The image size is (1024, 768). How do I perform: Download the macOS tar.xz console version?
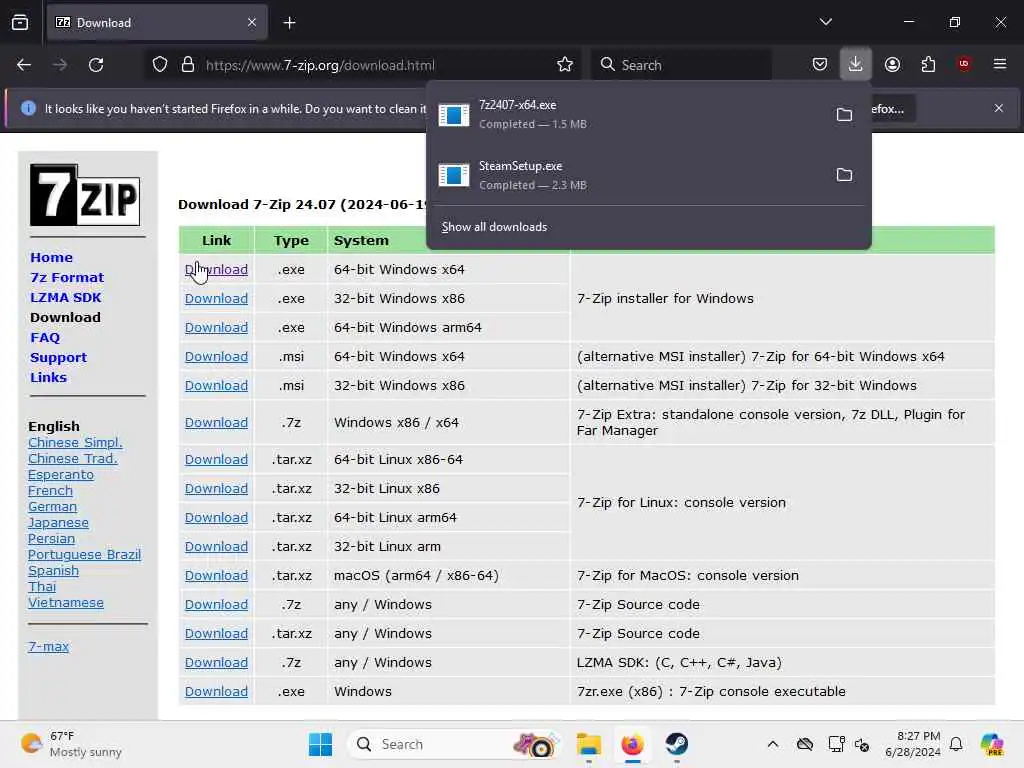(216, 575)
